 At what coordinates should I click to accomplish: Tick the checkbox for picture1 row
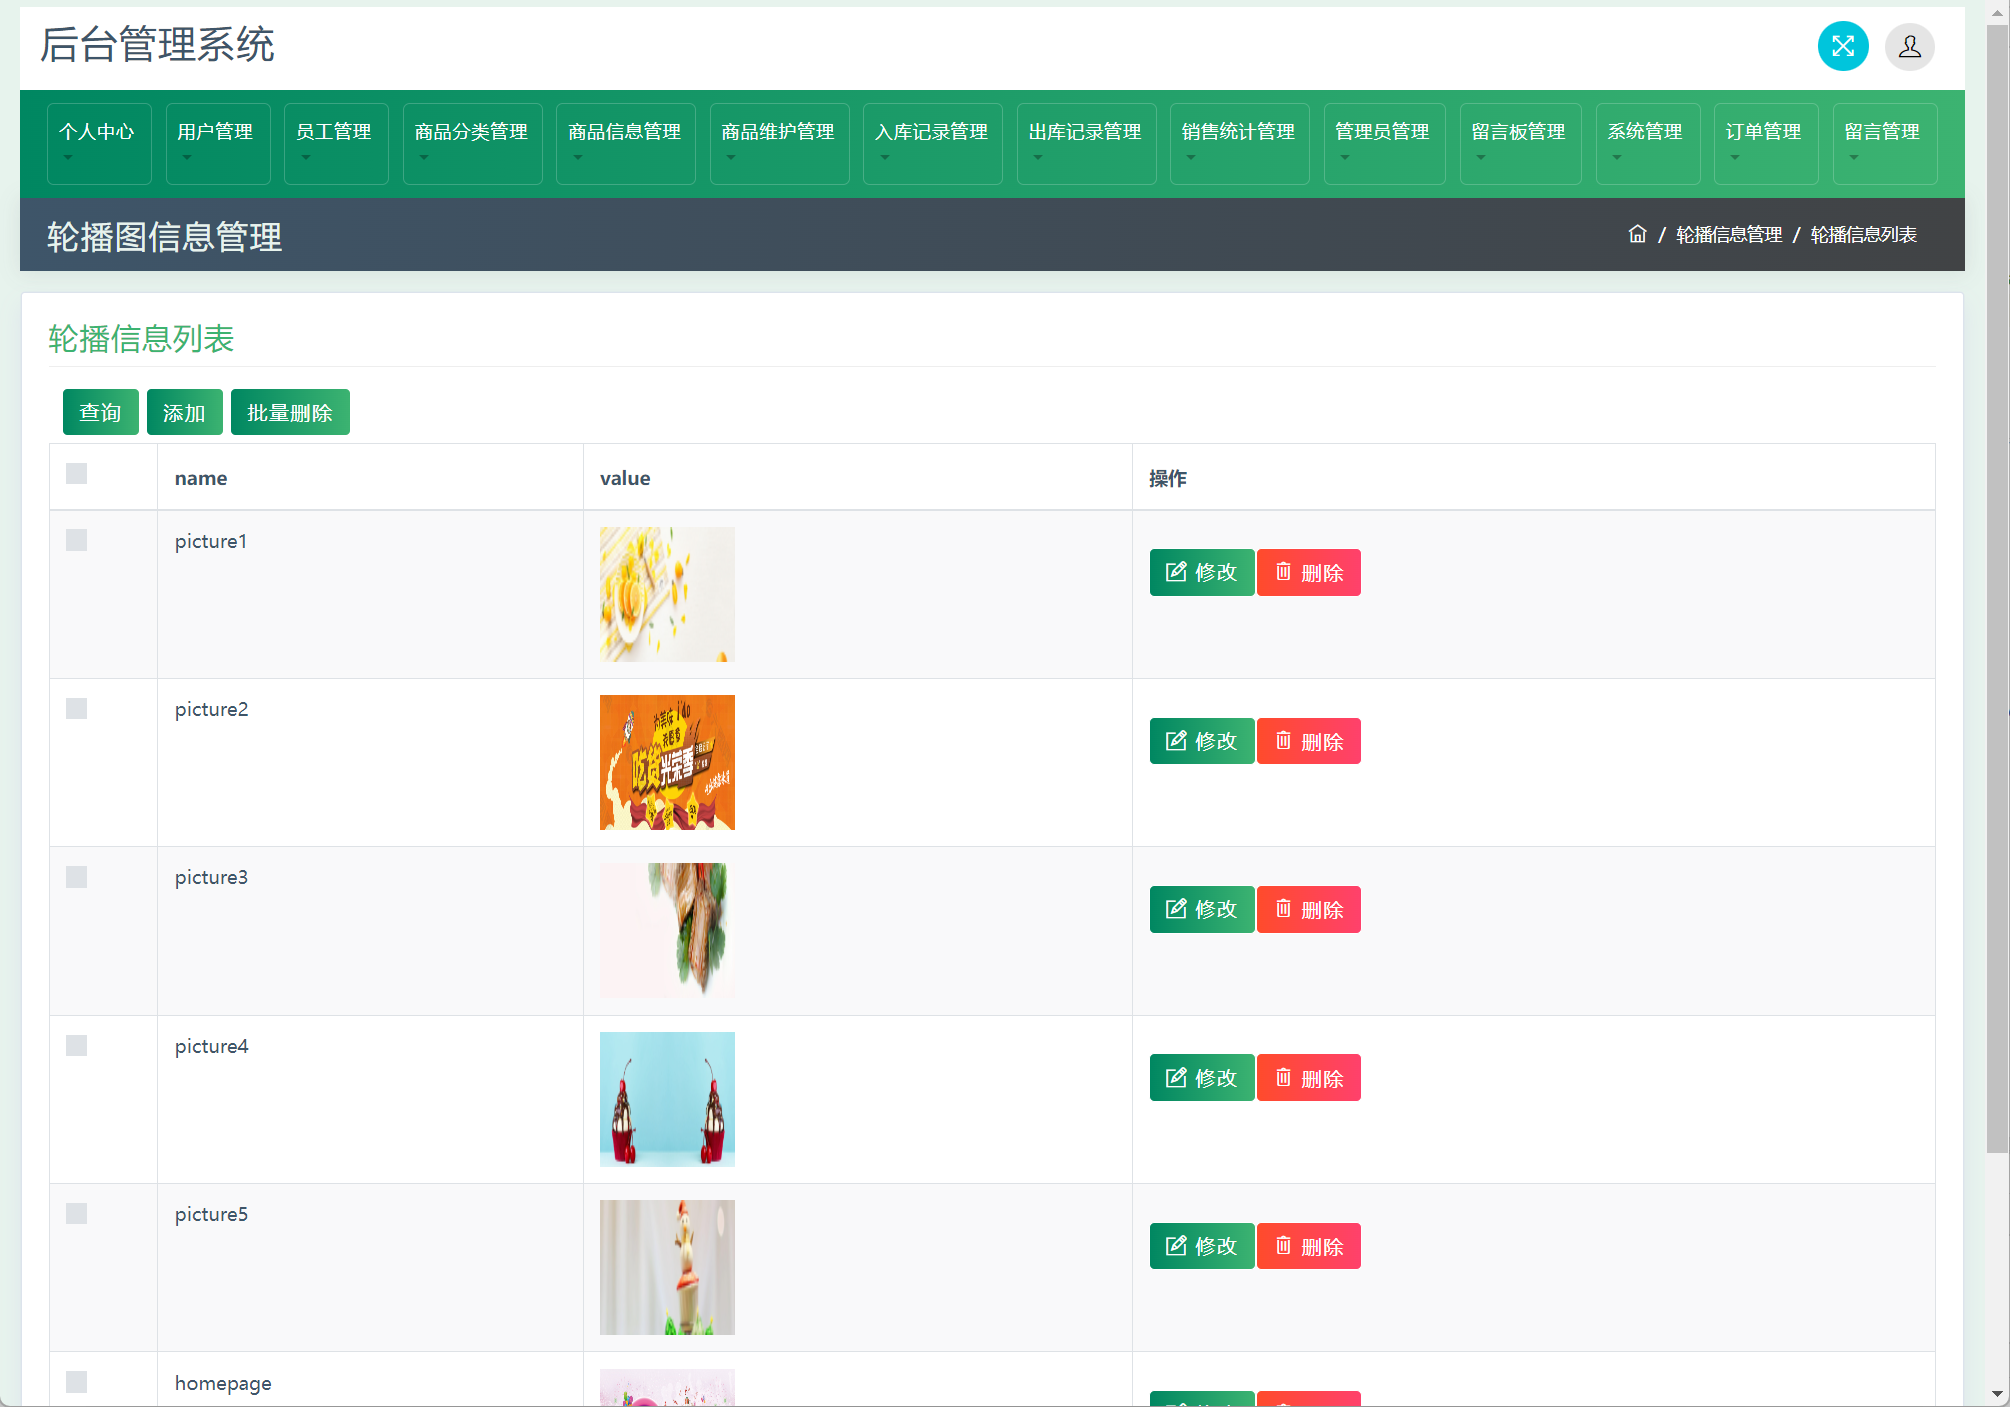pyautogui.click(x=76, y=541)
